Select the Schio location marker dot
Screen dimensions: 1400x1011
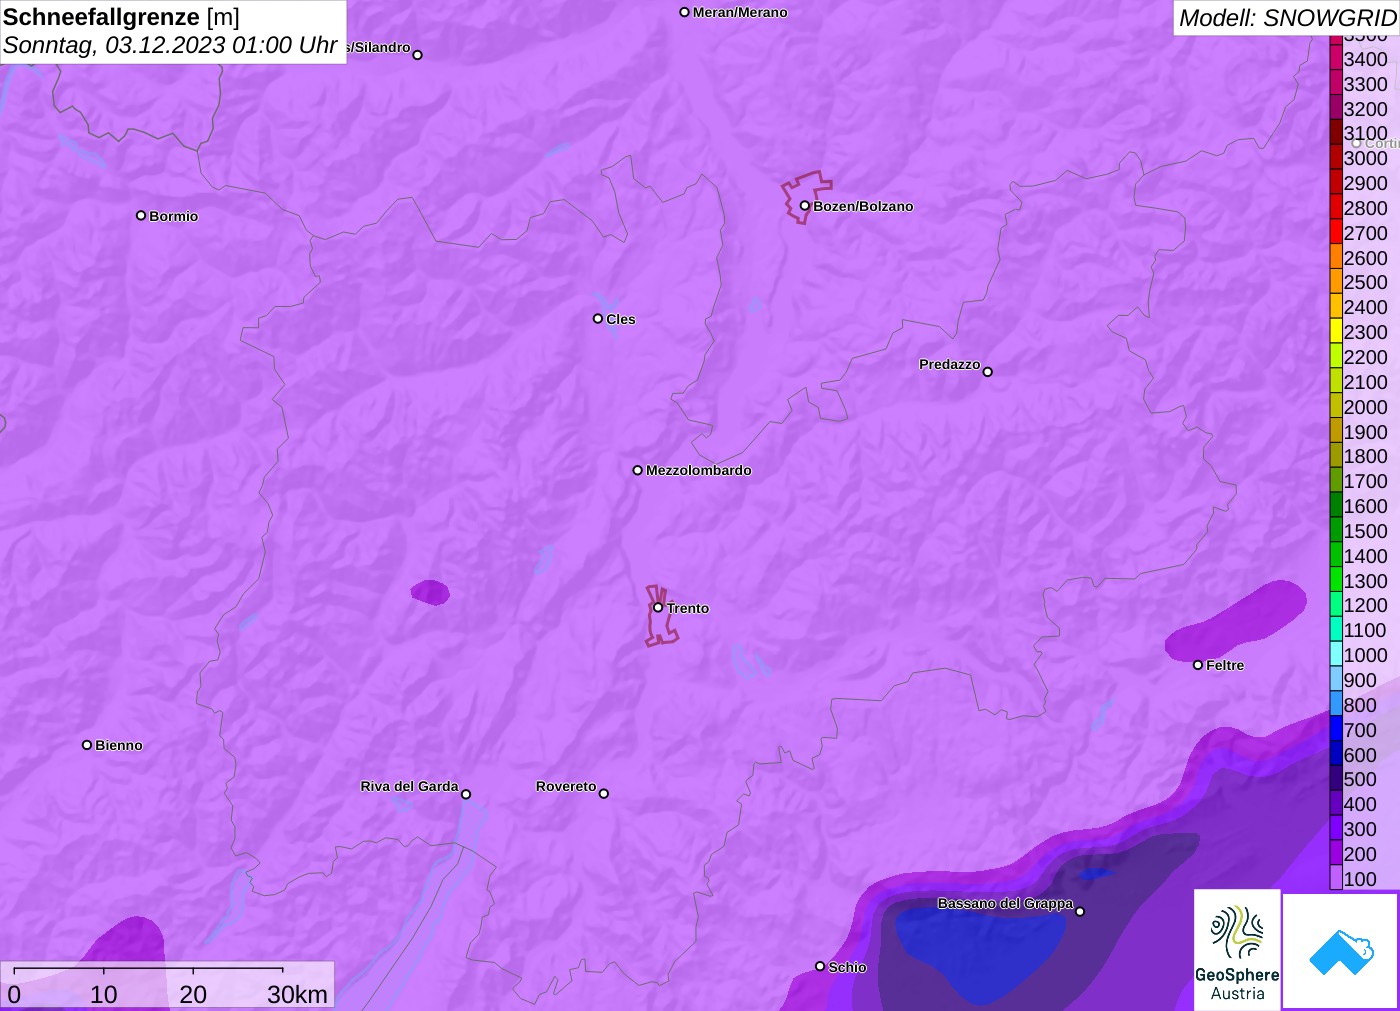[820, 966]
